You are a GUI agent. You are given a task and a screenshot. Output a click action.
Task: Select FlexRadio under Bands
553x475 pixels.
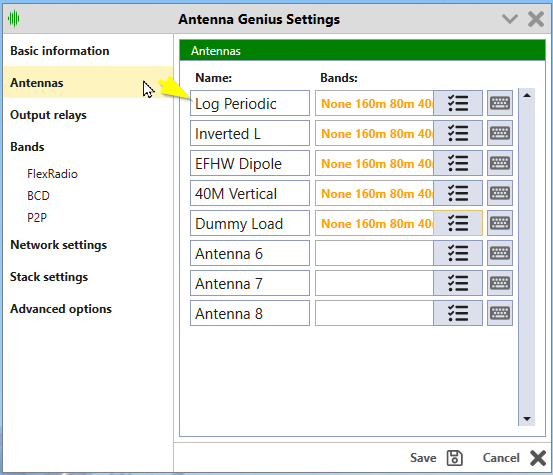(x=52, y=174)
